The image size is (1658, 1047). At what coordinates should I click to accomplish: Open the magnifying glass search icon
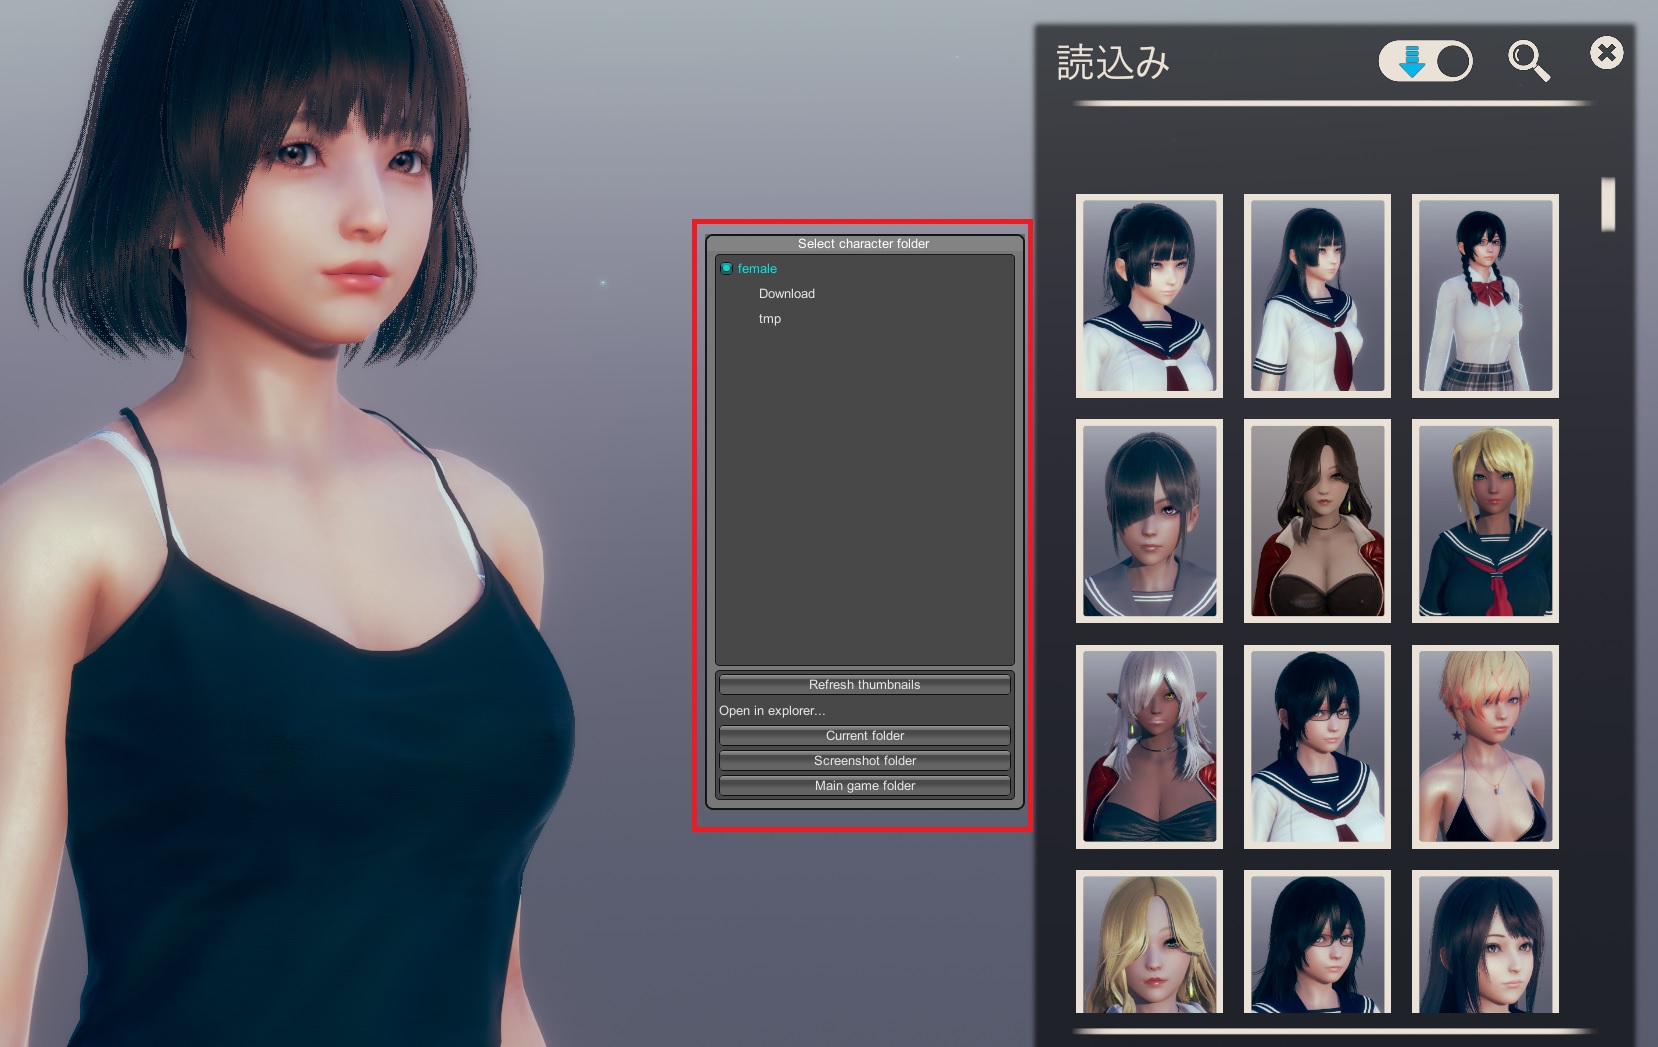(x=1529, y=61)
